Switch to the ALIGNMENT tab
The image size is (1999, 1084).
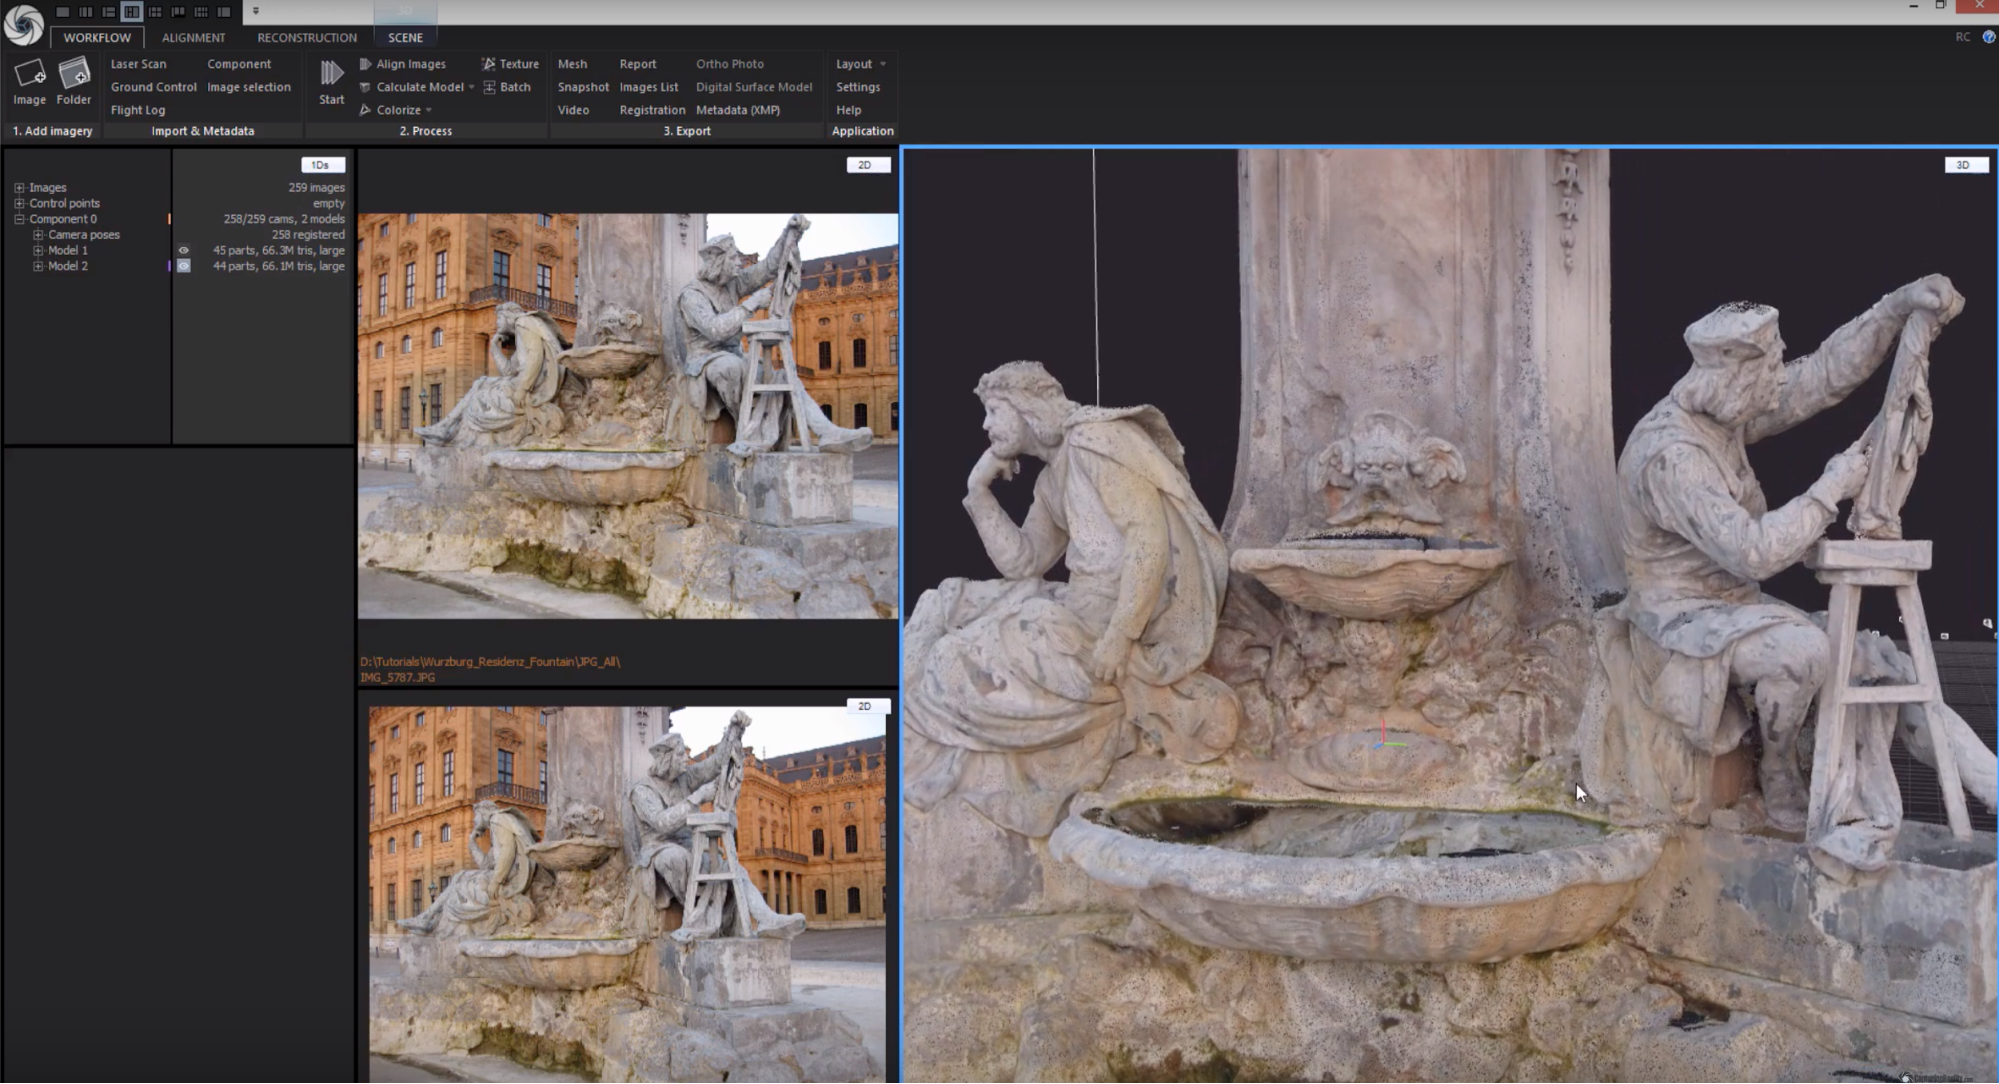pos(193,37)
